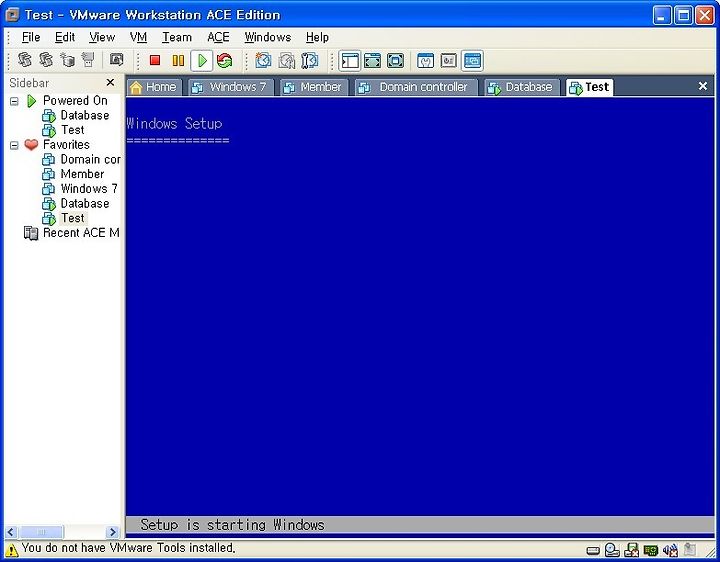Open the File menu
Image resolution: width=720 pixels, height=562 pixels.
coord(31,37)
